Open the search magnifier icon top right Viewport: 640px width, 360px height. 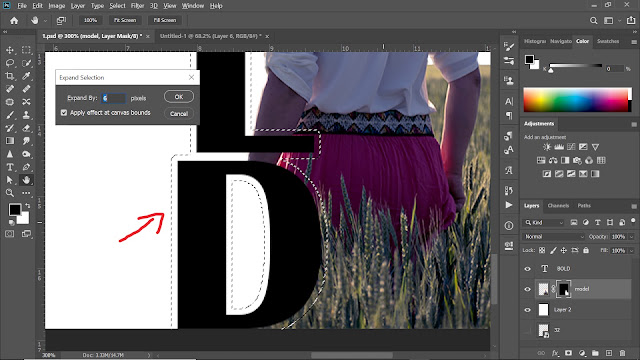593,20
